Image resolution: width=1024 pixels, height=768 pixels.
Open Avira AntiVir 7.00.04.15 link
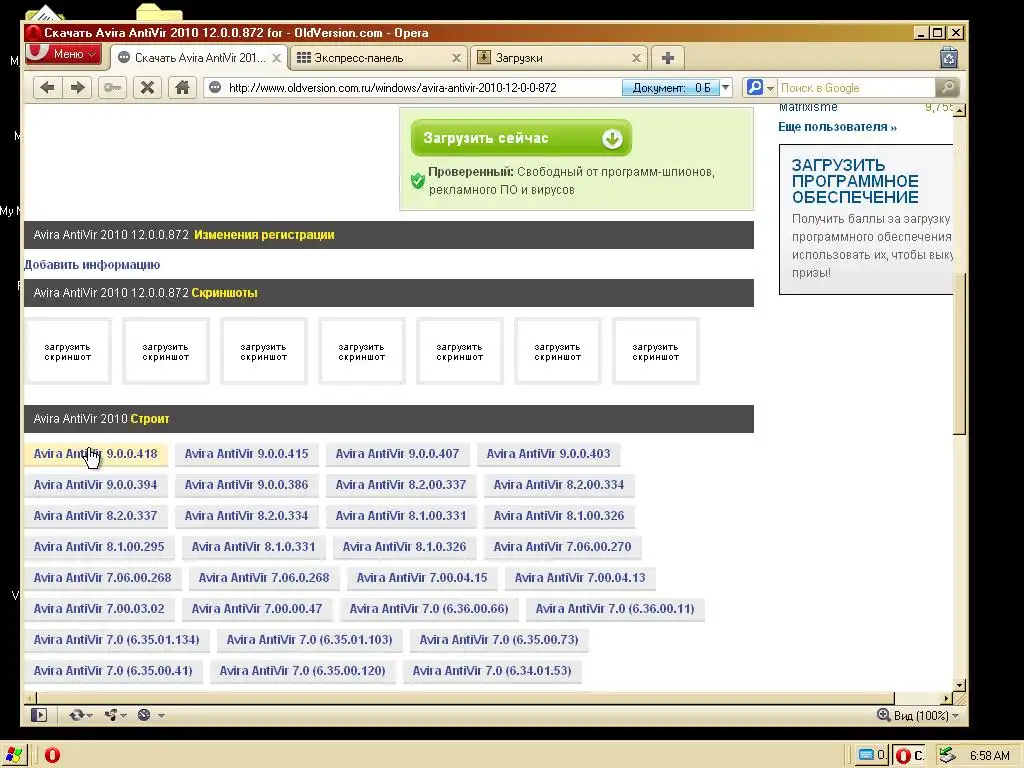tap(422, 578)
